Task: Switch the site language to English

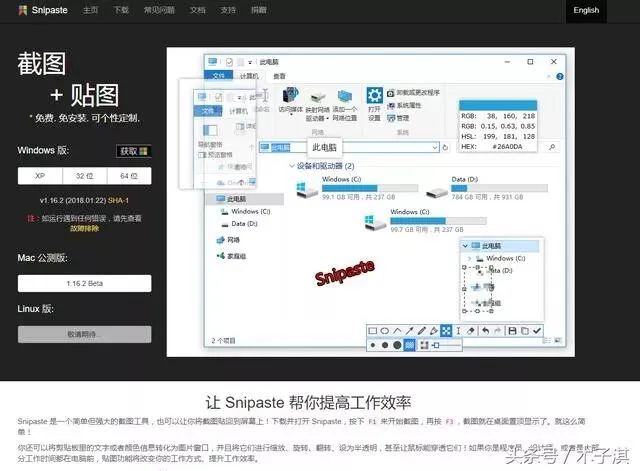Action: coord(586,10)
